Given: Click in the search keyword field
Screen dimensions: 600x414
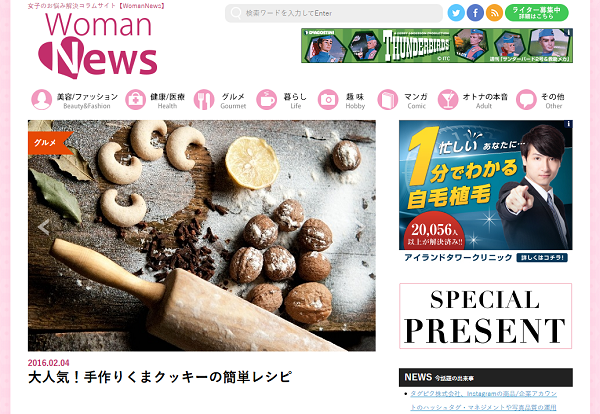Looking at the screenshot, I should coord(334,13).
